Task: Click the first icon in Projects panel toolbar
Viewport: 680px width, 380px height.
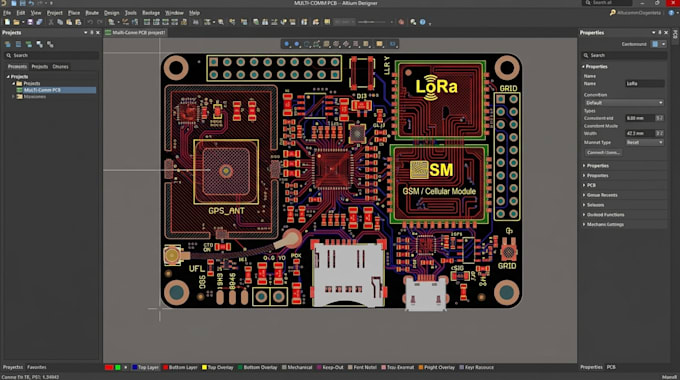Action: (x=8, y=44)
